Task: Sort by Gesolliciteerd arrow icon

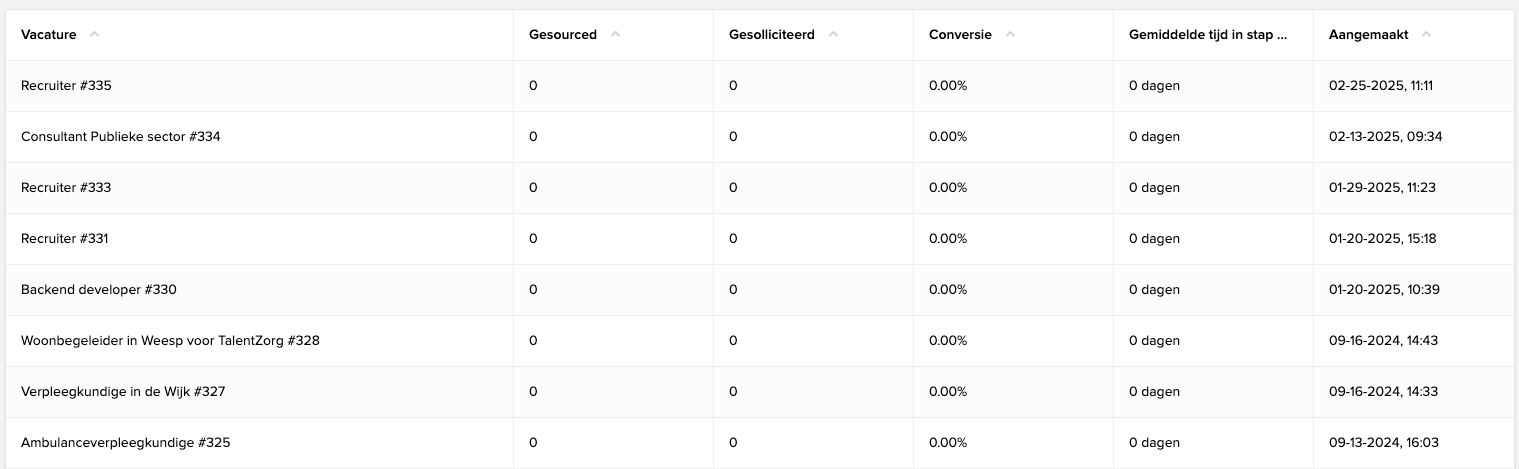Action: pos(833,34)
